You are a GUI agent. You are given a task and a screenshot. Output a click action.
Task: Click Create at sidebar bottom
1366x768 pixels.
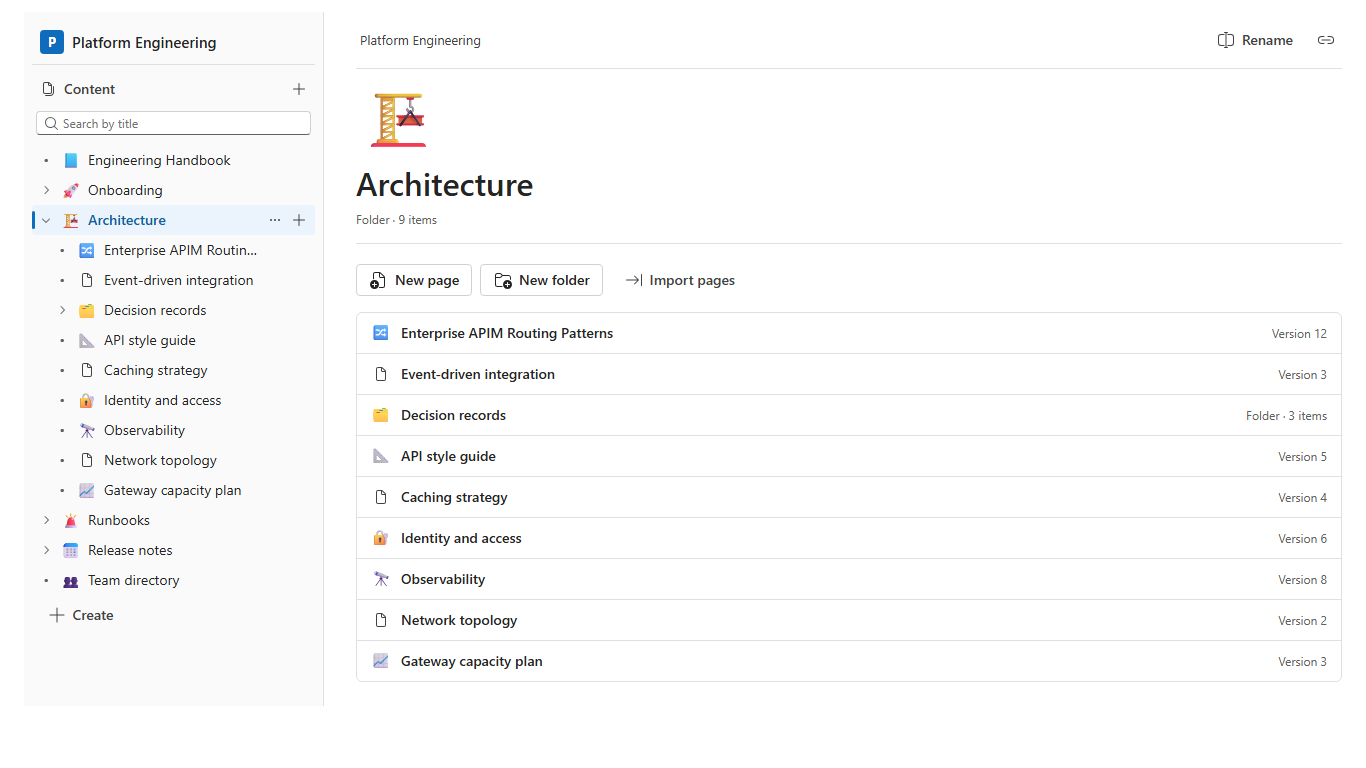(82, 615)
